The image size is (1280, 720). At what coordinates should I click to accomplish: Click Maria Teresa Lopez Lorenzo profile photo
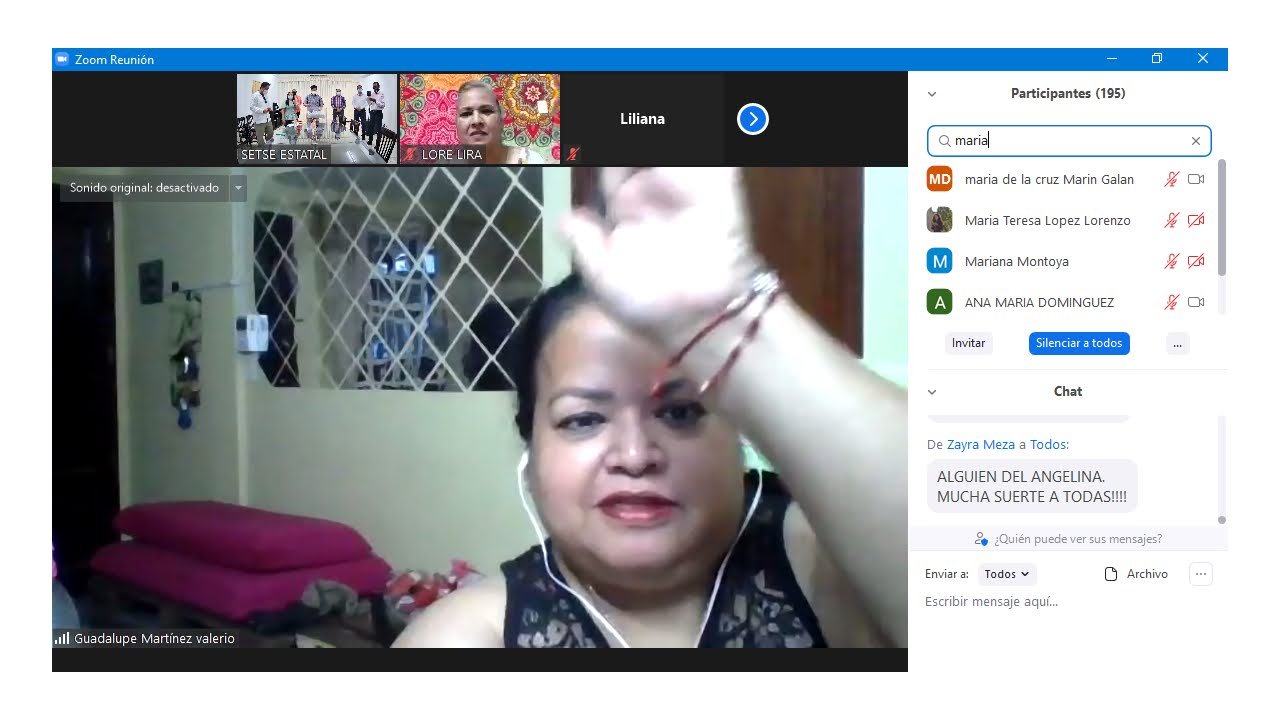click(x=940, y=220)
